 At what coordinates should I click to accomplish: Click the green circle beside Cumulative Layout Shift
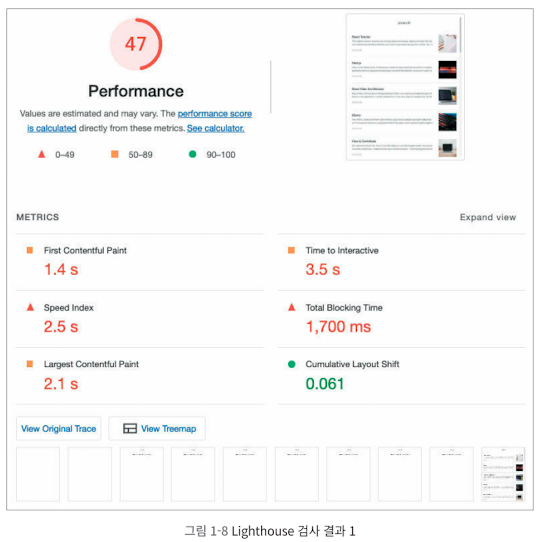[x=291, y=364]
